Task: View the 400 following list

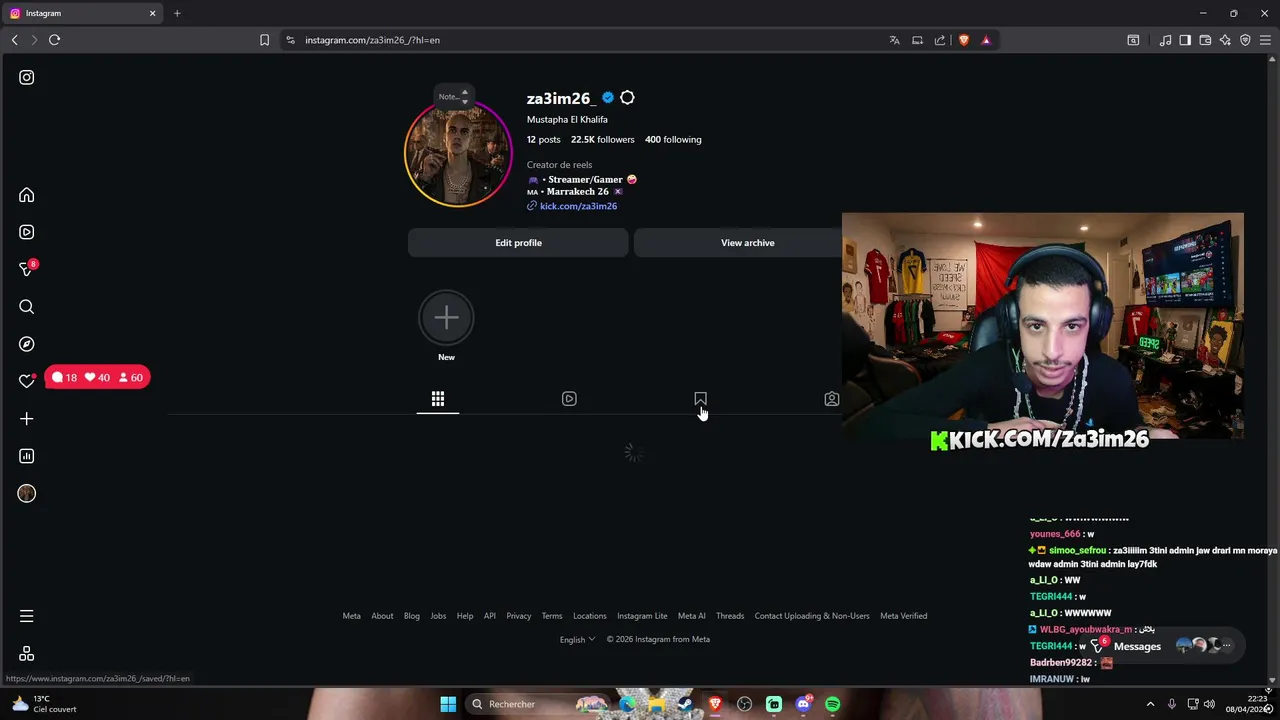Action: [x=673, y=140]
